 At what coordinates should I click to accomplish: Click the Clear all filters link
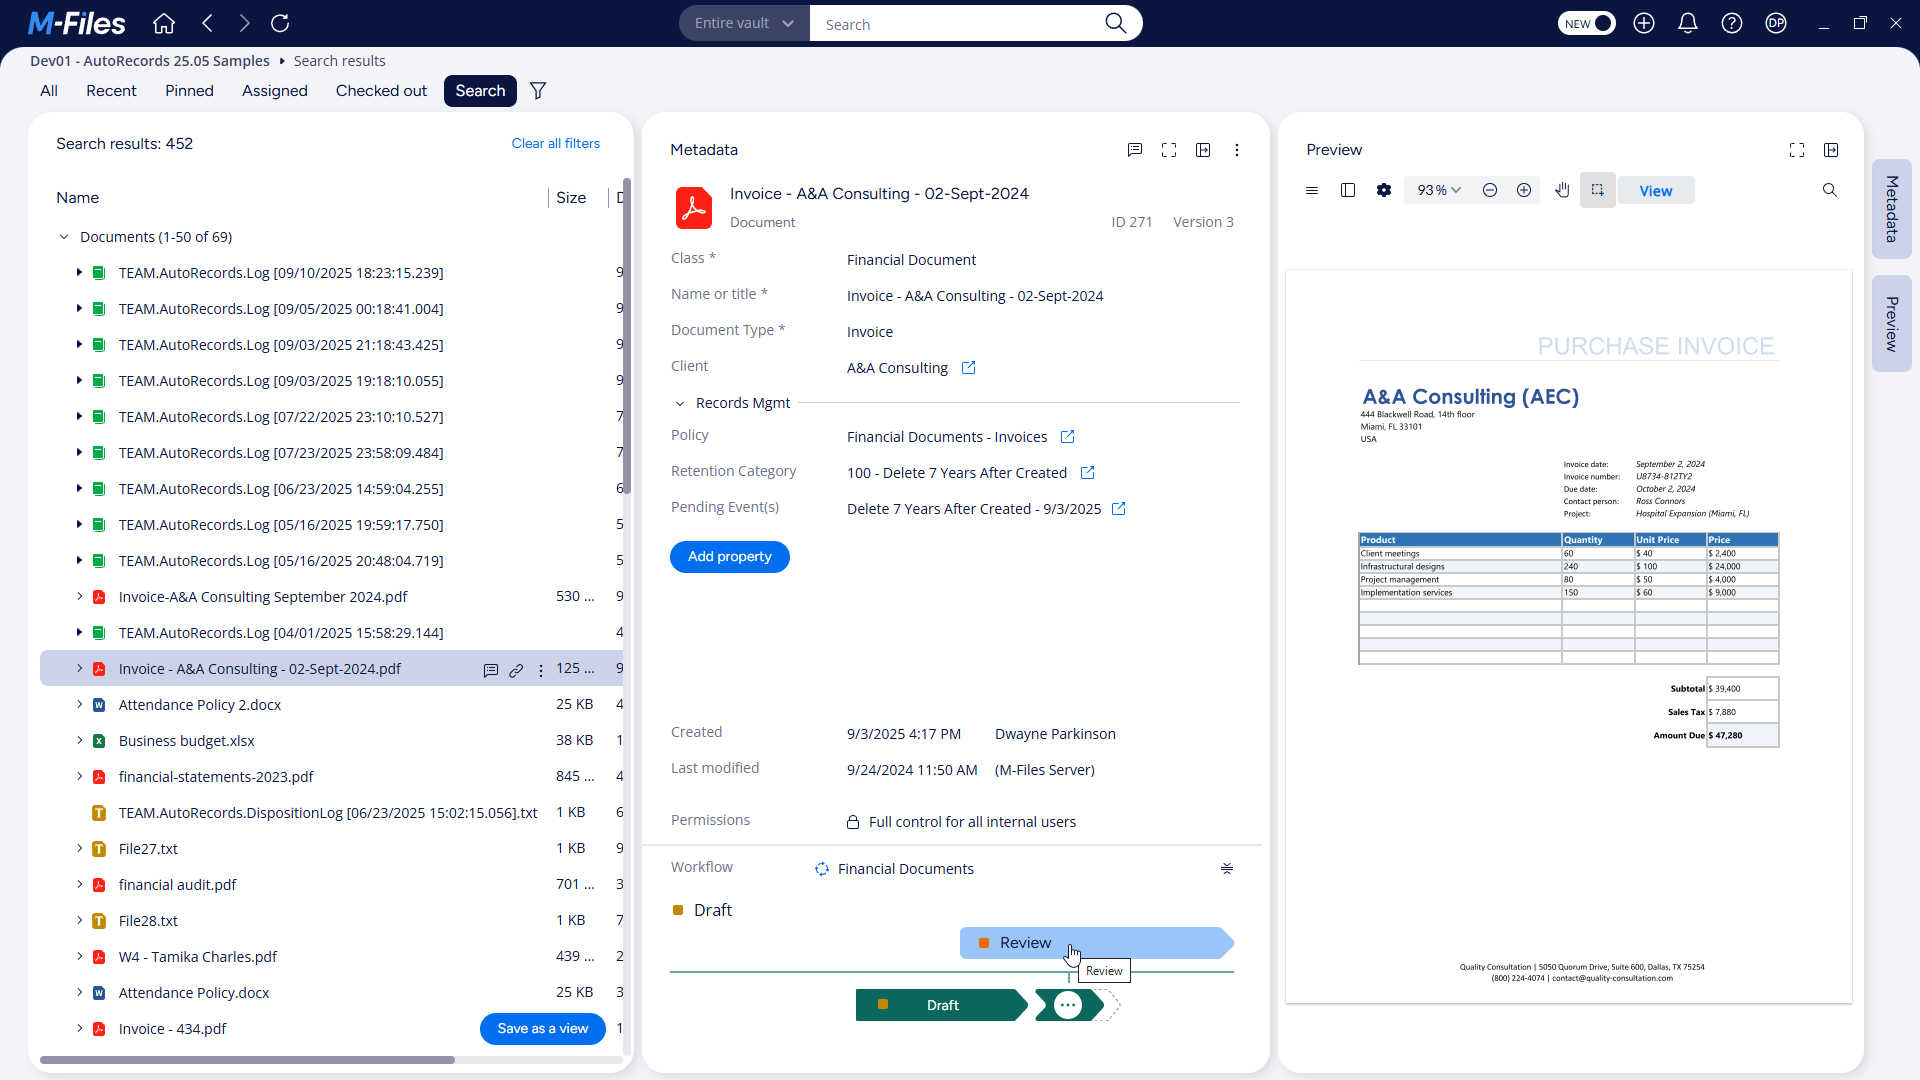(x=555, y=143)
